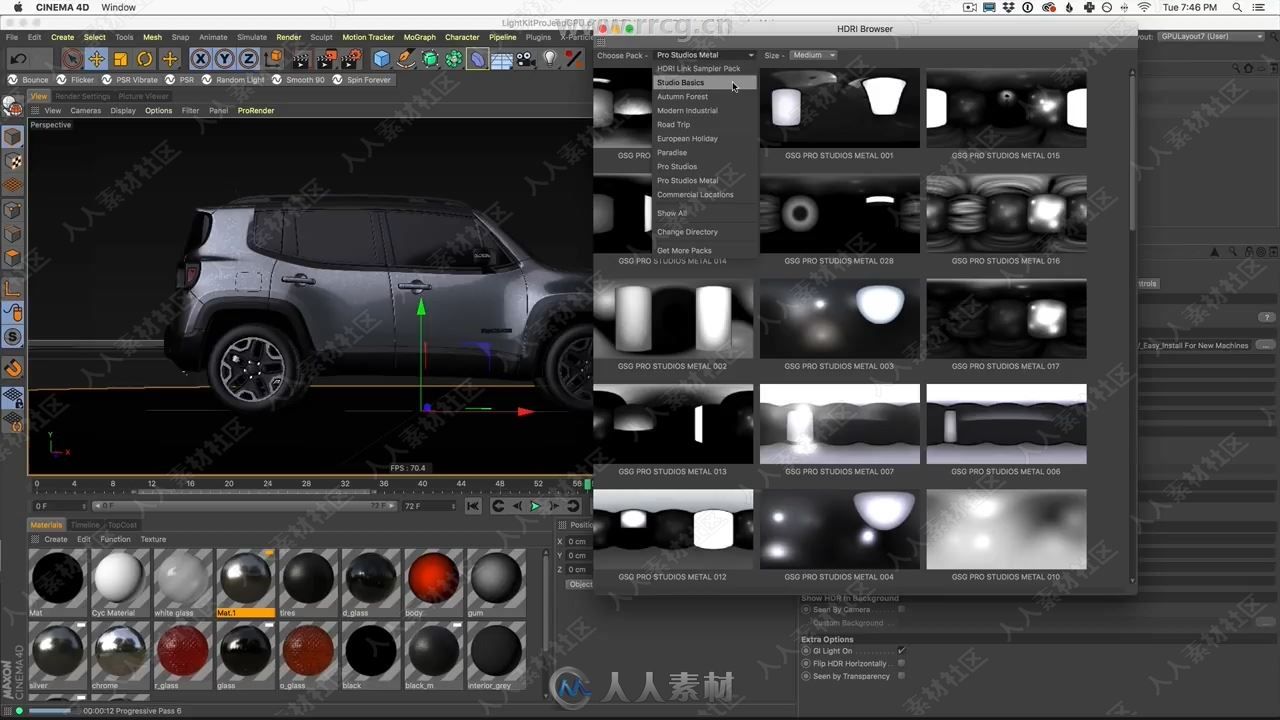The width and height of the screenshot is (1280, 720).
Task: Click the Undo arrow icon
Action: point(18,59)
